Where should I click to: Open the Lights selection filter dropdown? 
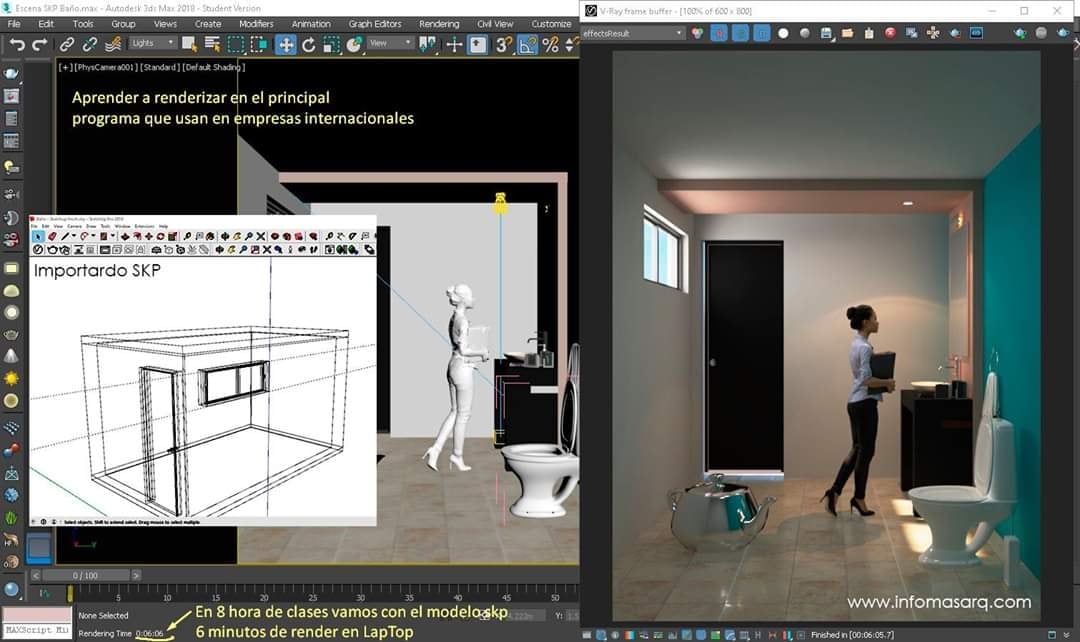tap(152, 43)
